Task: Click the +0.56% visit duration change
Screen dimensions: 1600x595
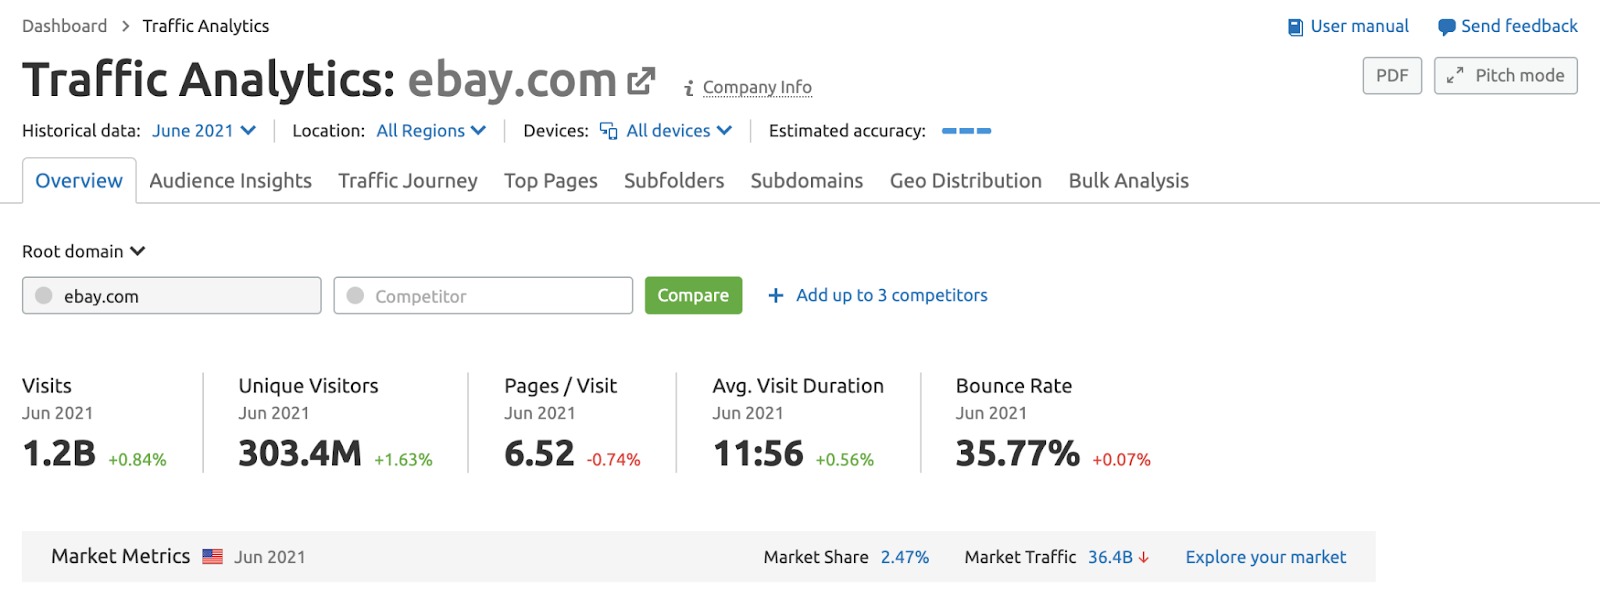Action: pos(844,460)
